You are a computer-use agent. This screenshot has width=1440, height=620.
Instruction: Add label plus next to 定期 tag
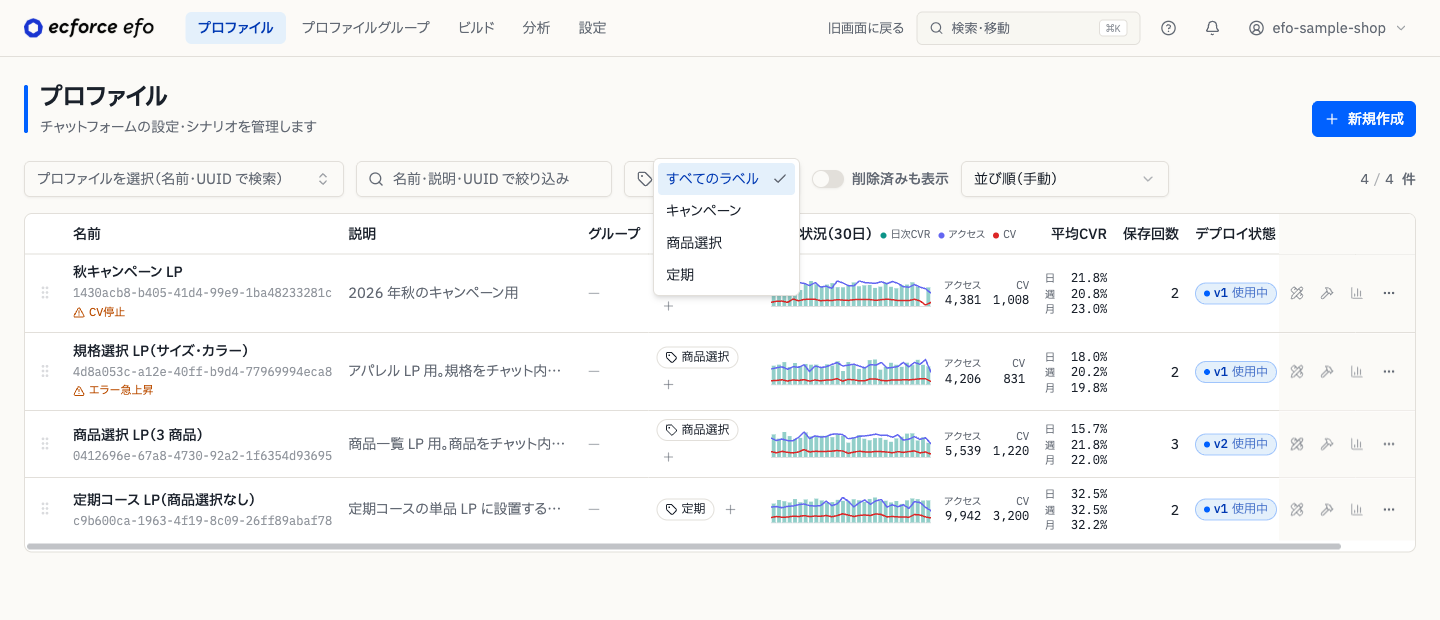(x=730, y=509)
